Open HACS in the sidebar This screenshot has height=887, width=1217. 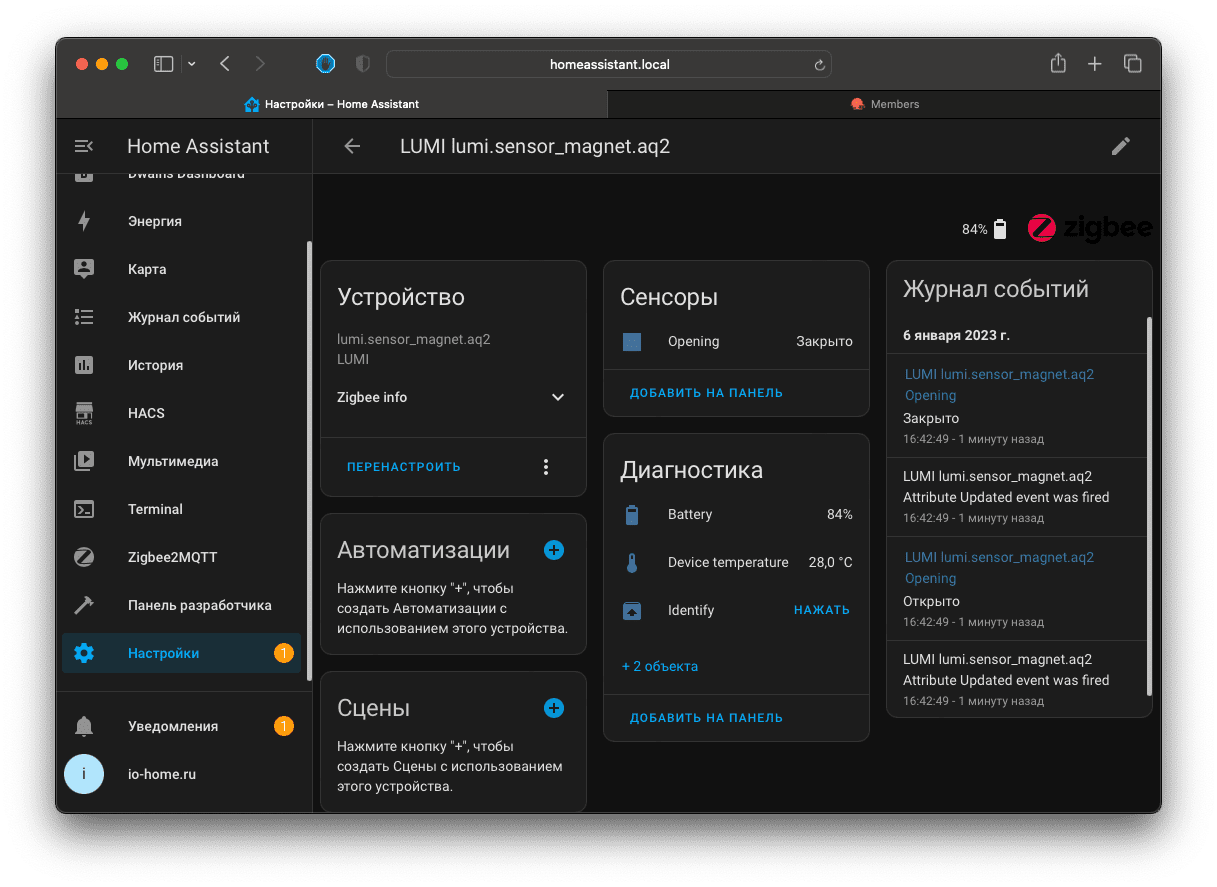tap(146, 413)
